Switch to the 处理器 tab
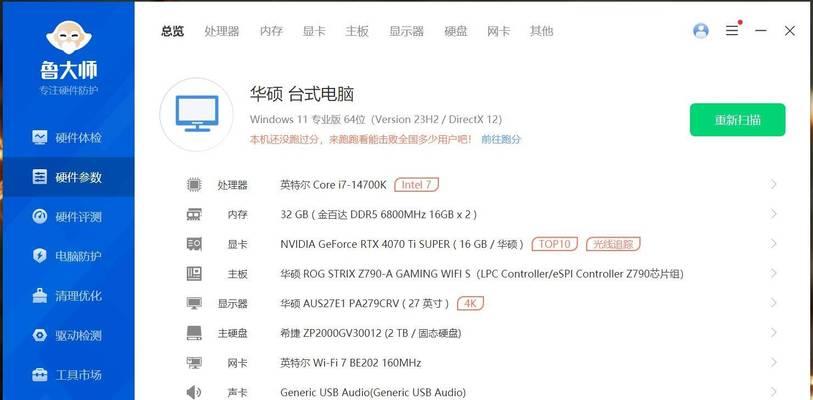 click(222, 31)
